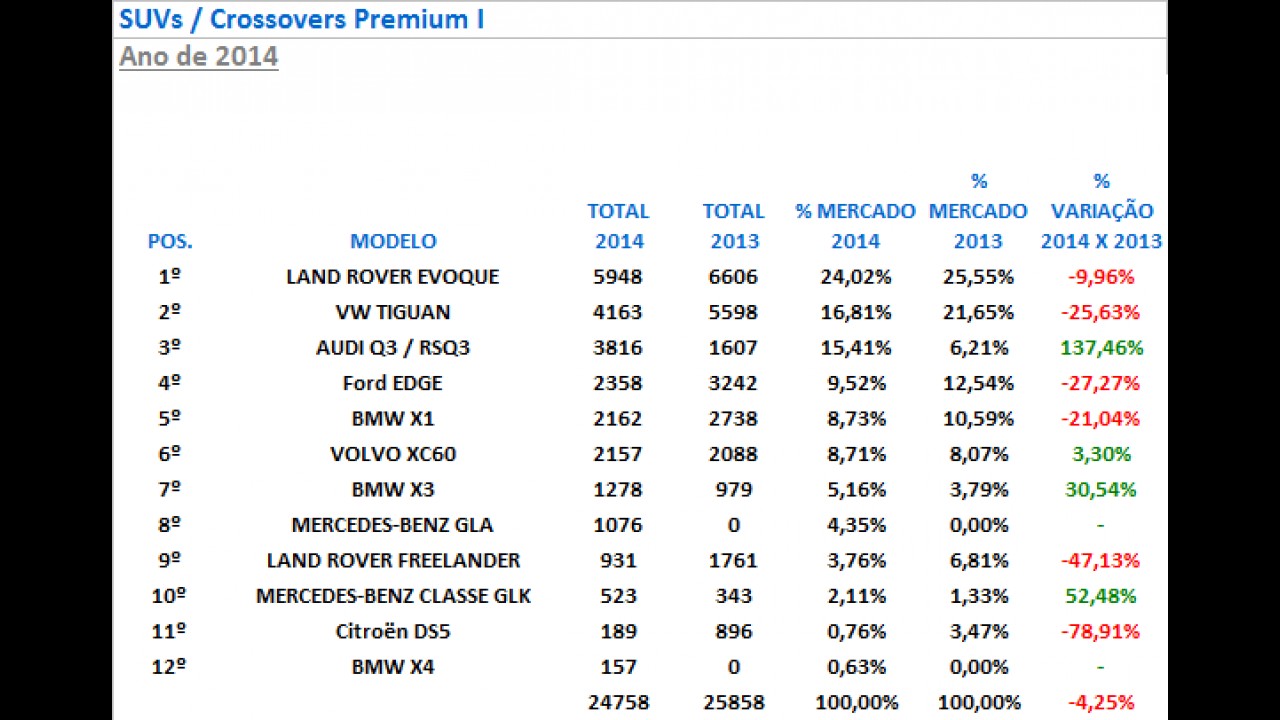Click the '24,02%' market share cell
This screenshot has width=1280, height=720.
(x=856, y=277)
